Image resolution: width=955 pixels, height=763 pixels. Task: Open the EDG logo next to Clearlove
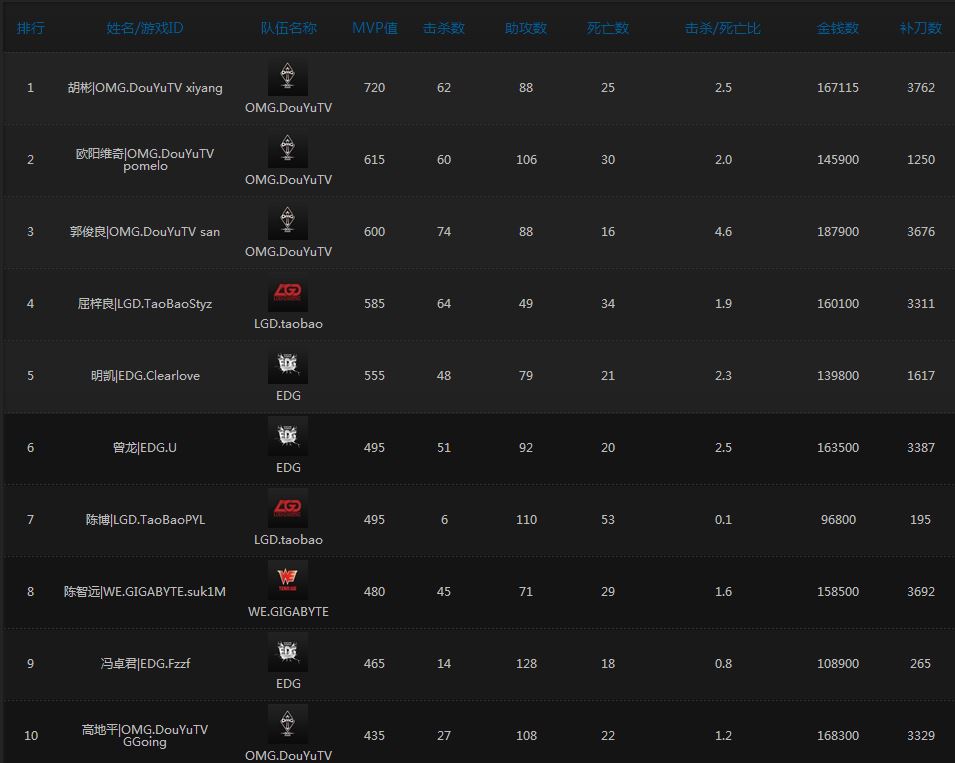(x=288, y=366)
